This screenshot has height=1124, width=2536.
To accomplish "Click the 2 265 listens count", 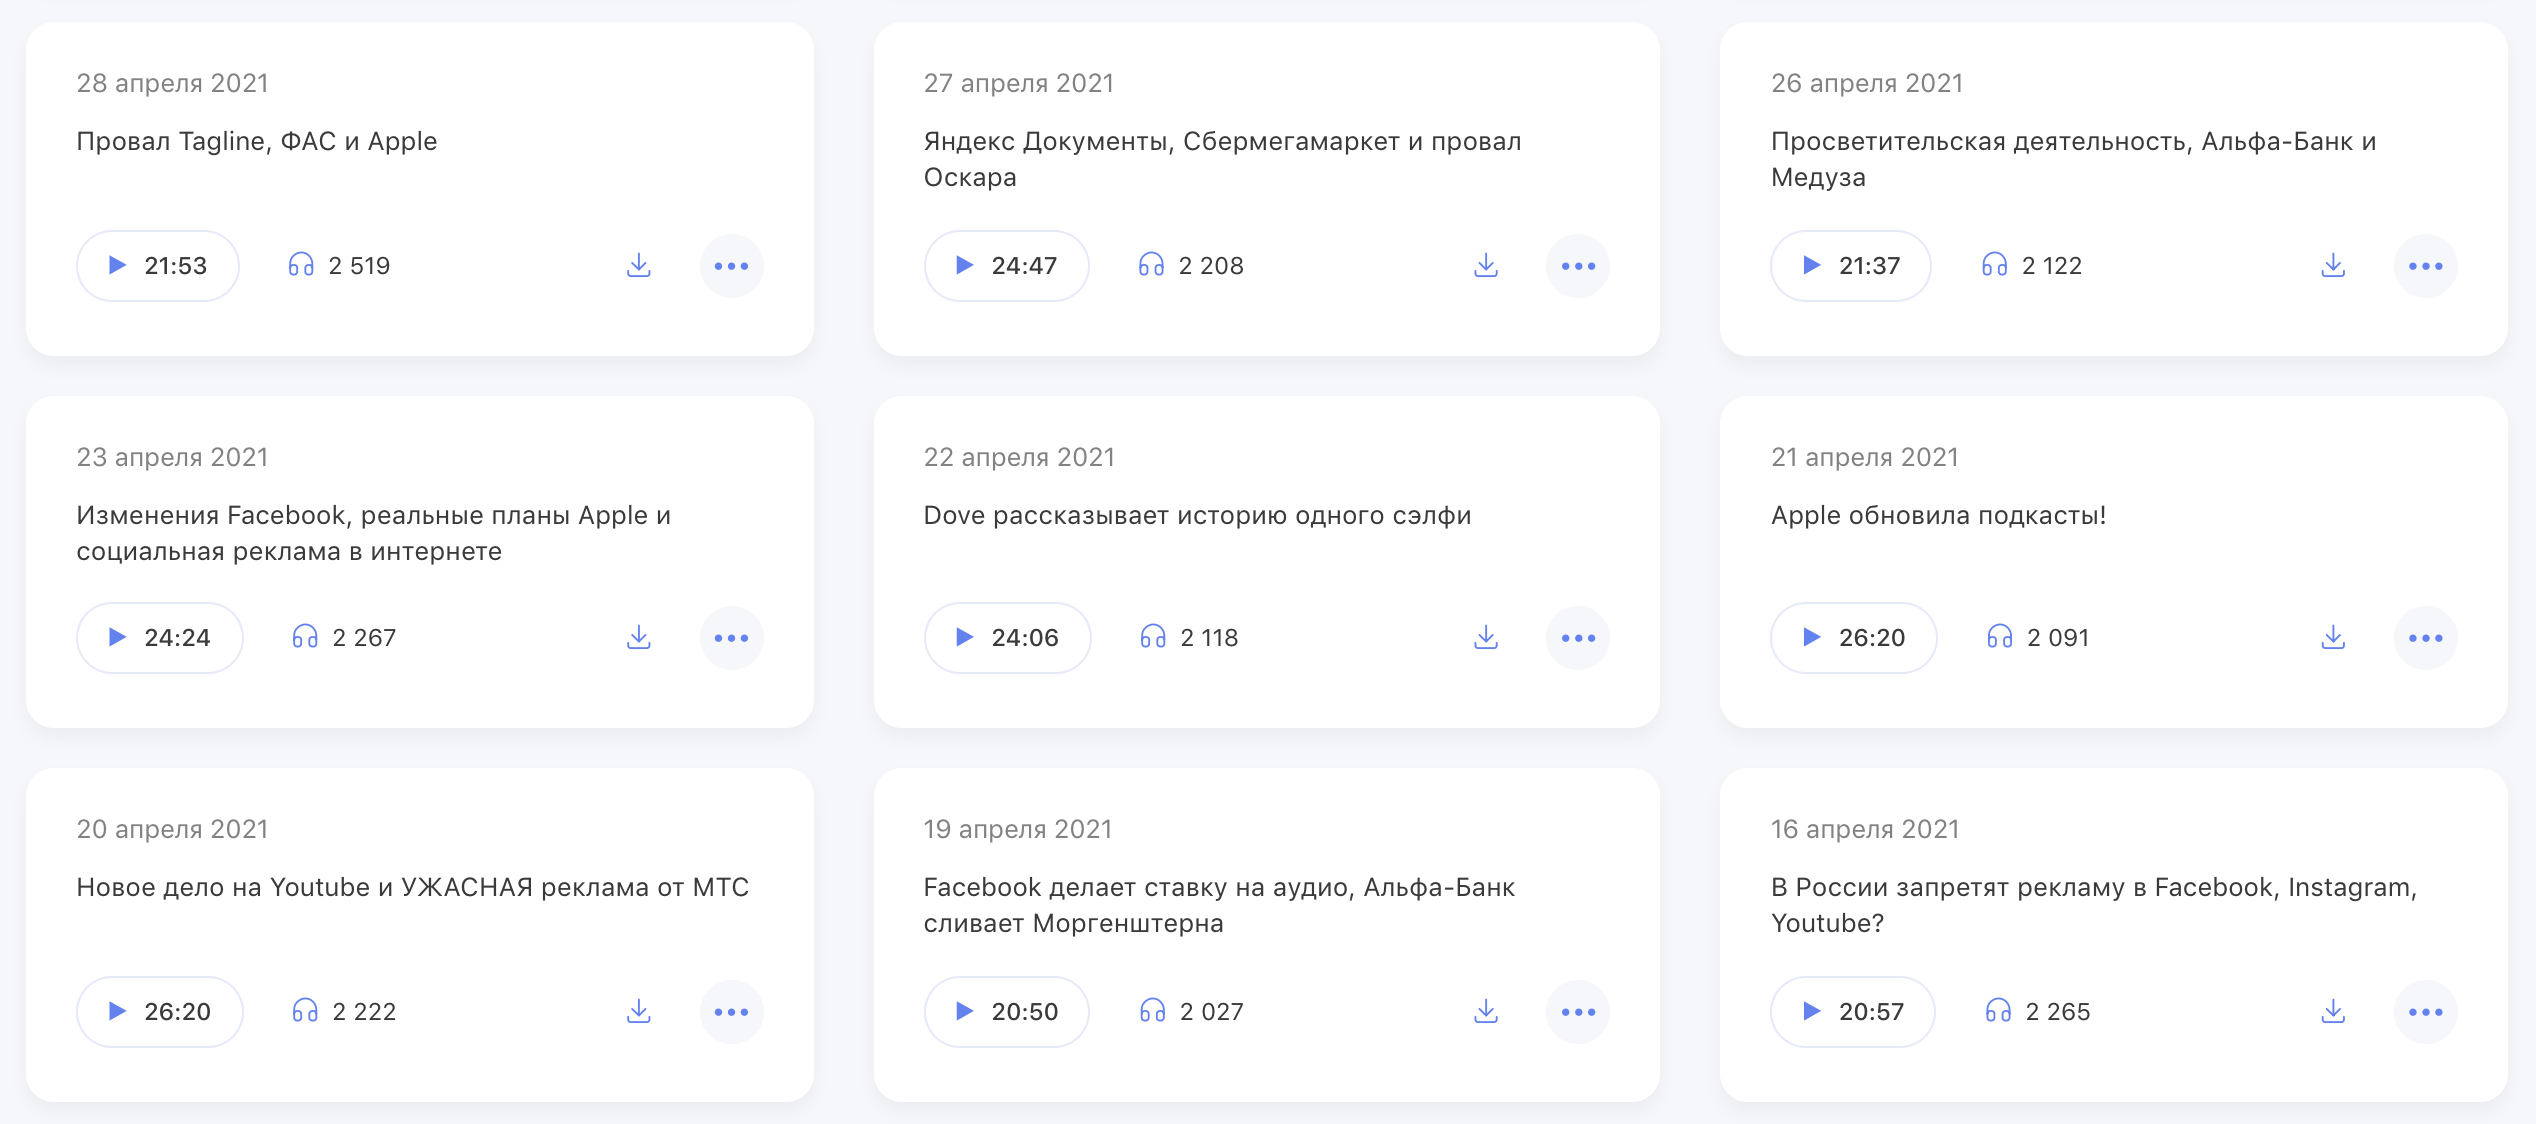I will [2058, 1012].
